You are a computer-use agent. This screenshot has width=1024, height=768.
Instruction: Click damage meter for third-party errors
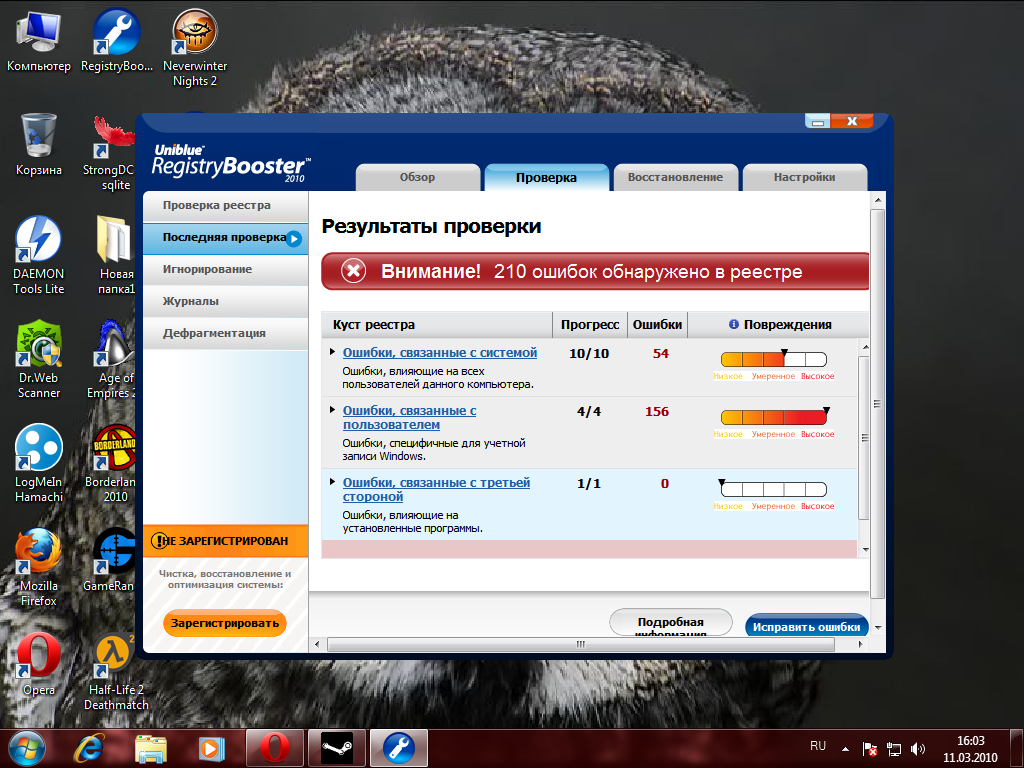[x=774, y=489]
